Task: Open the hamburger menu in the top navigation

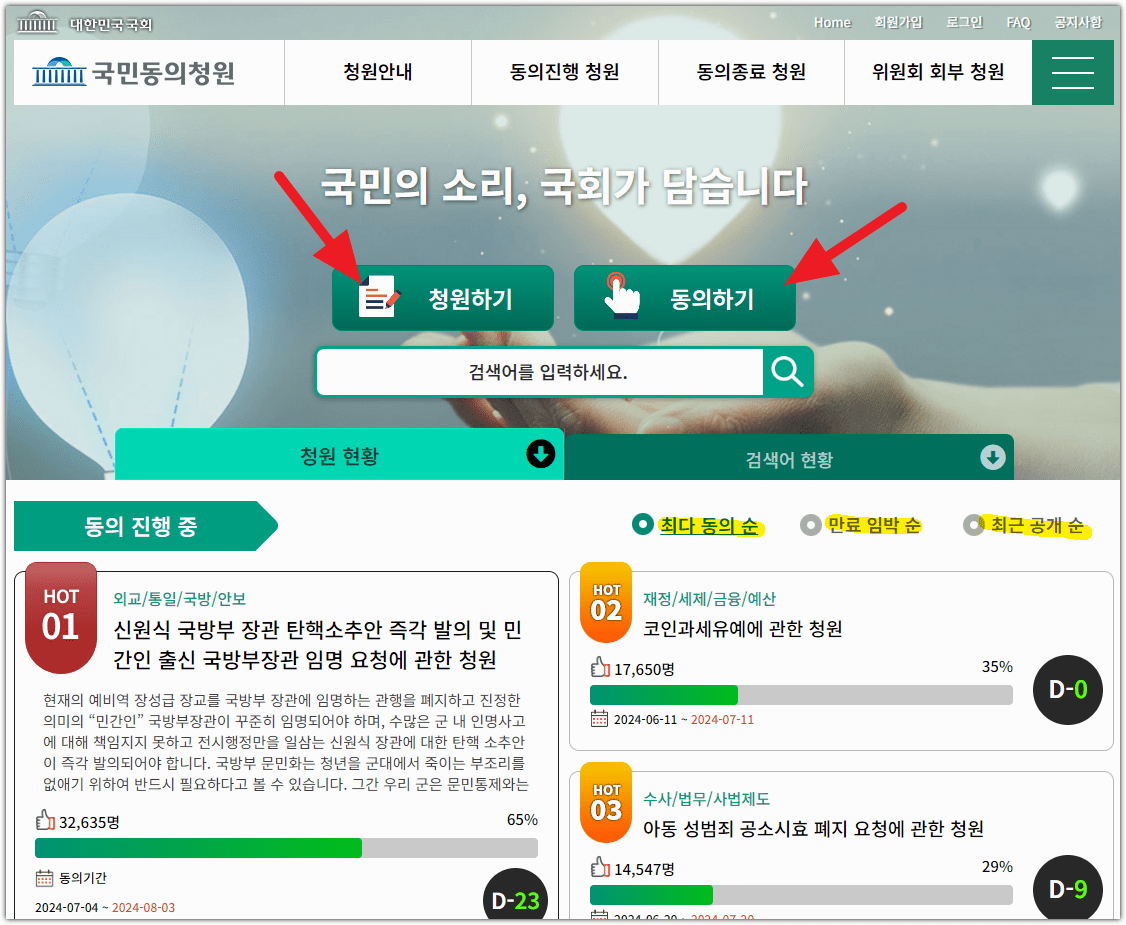Action: pos(1072,72)
